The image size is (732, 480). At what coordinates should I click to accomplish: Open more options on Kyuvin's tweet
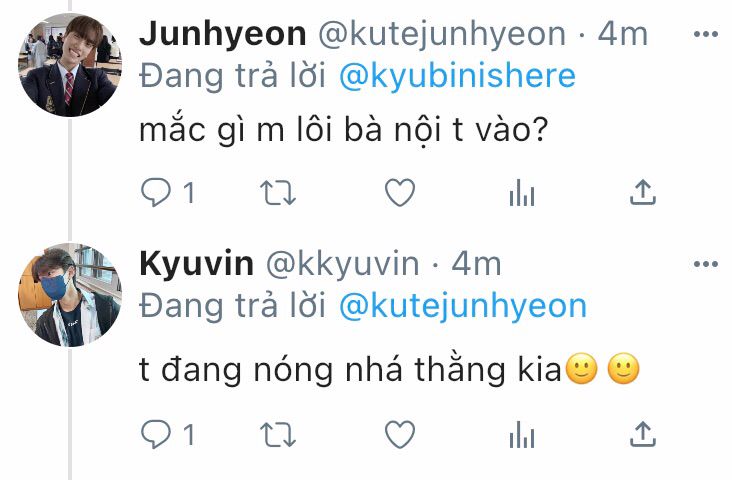[x=706, y=264]
